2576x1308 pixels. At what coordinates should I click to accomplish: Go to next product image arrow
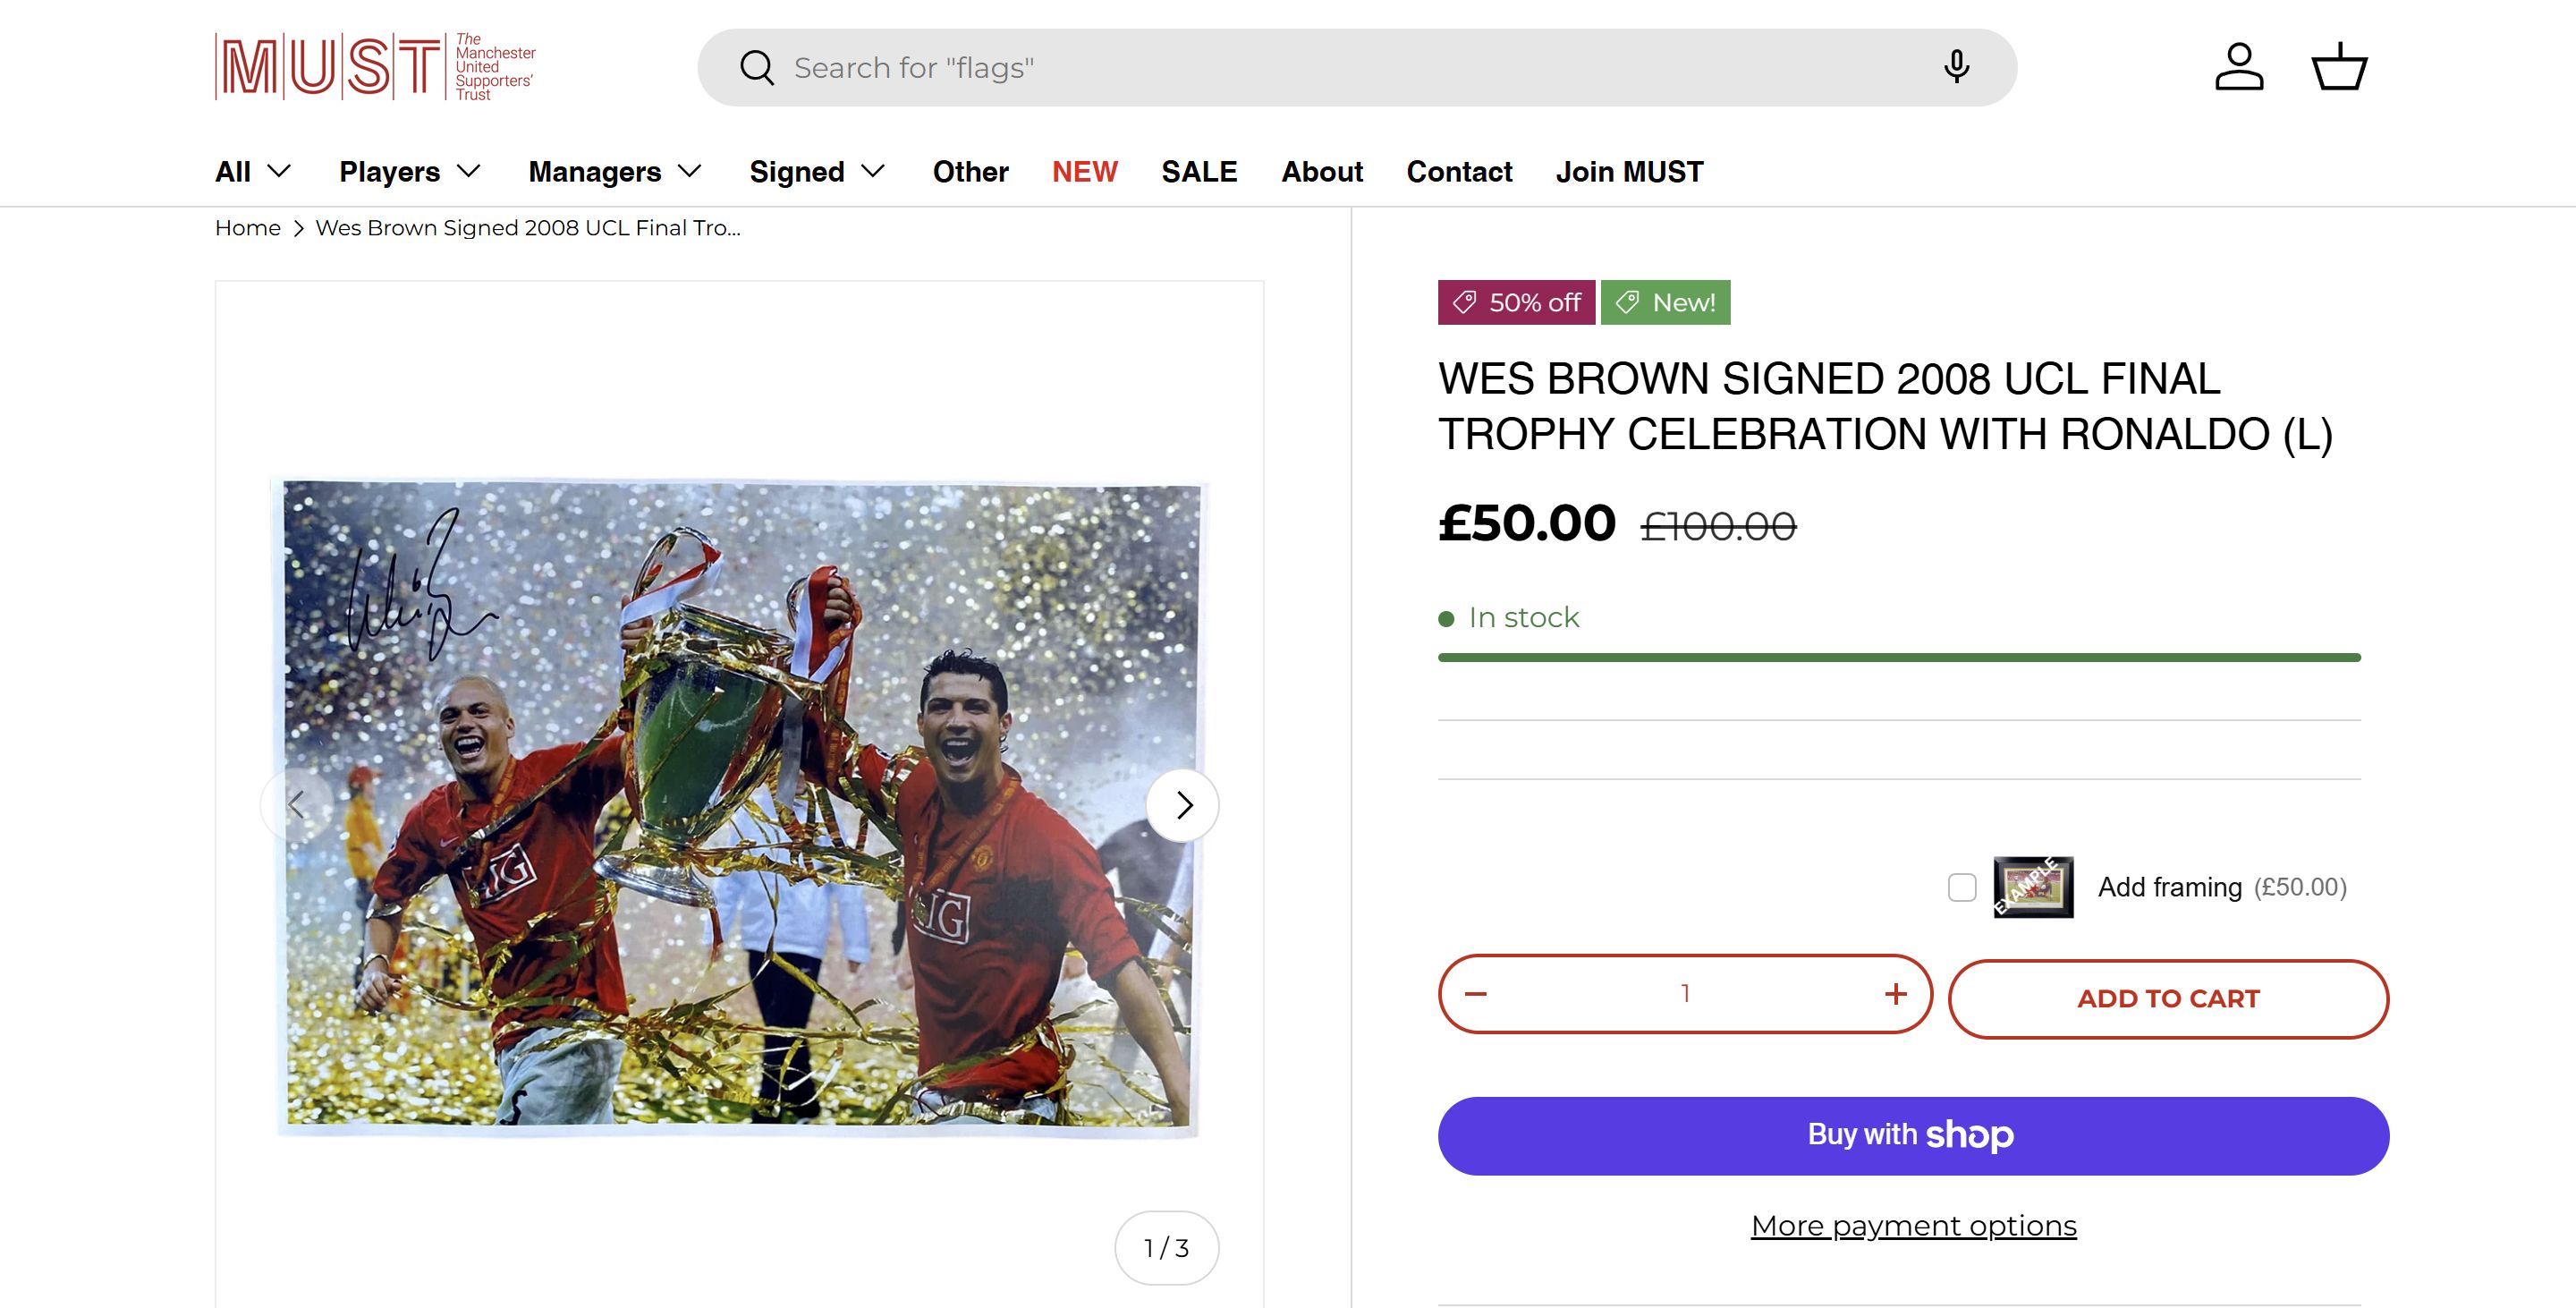[1183, 805]
